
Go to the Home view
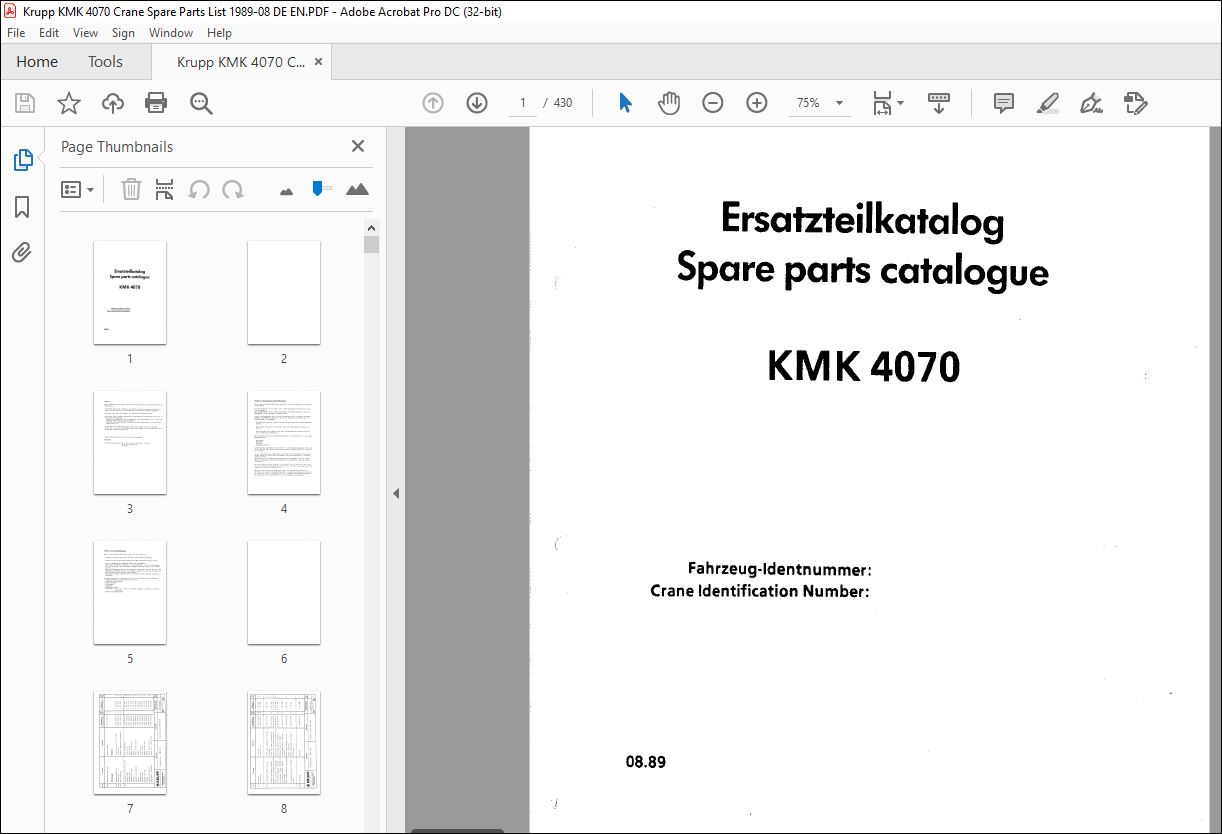coord(37,62)
